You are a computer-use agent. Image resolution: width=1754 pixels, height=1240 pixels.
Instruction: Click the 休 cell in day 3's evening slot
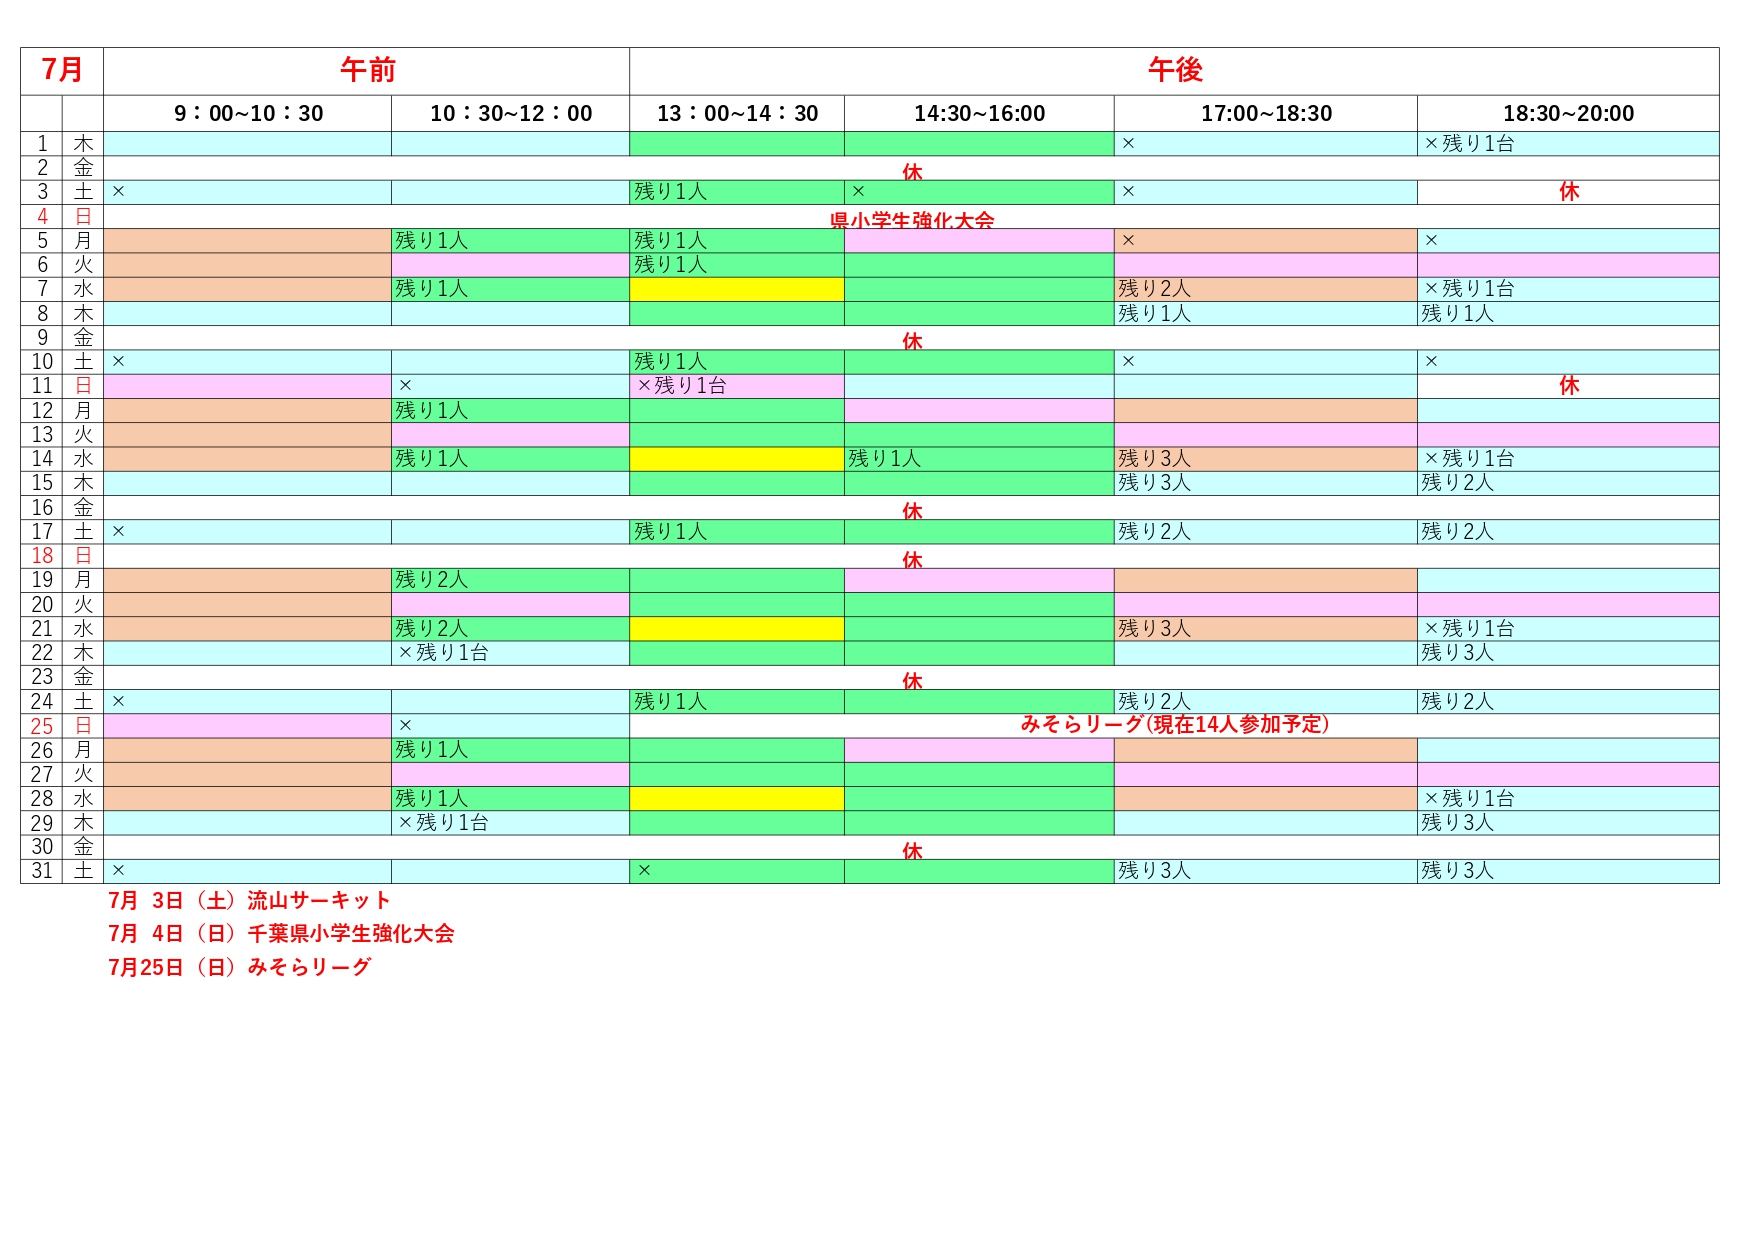pos(1569,192)
